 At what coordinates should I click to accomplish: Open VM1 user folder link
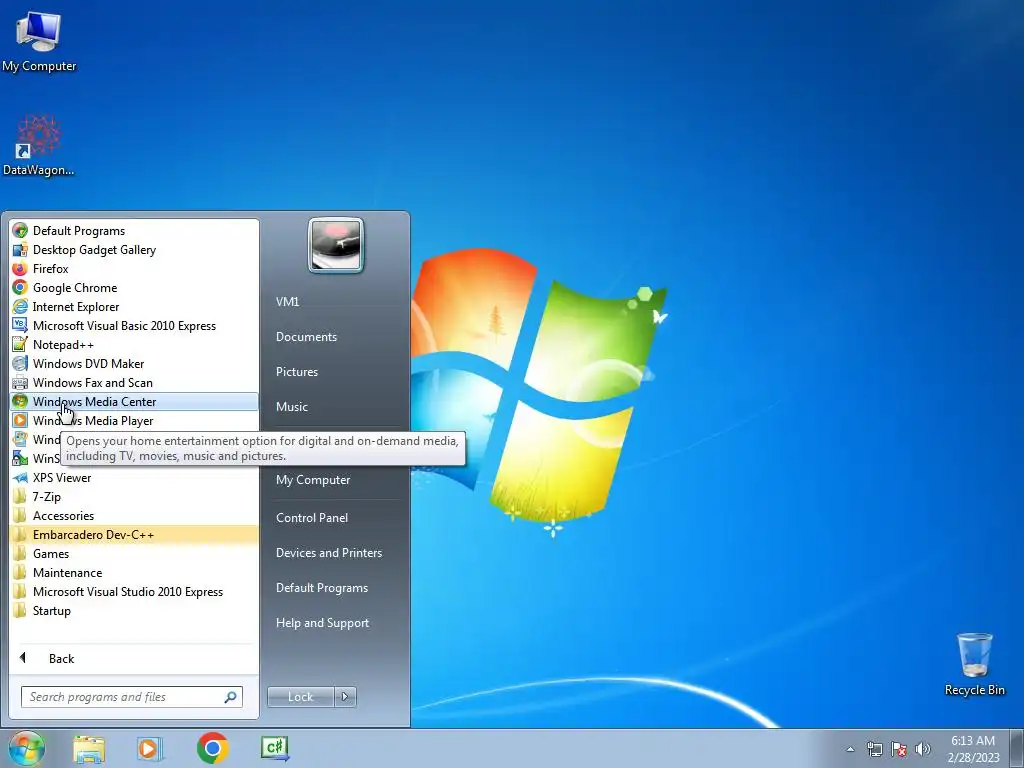pos(287,302)
